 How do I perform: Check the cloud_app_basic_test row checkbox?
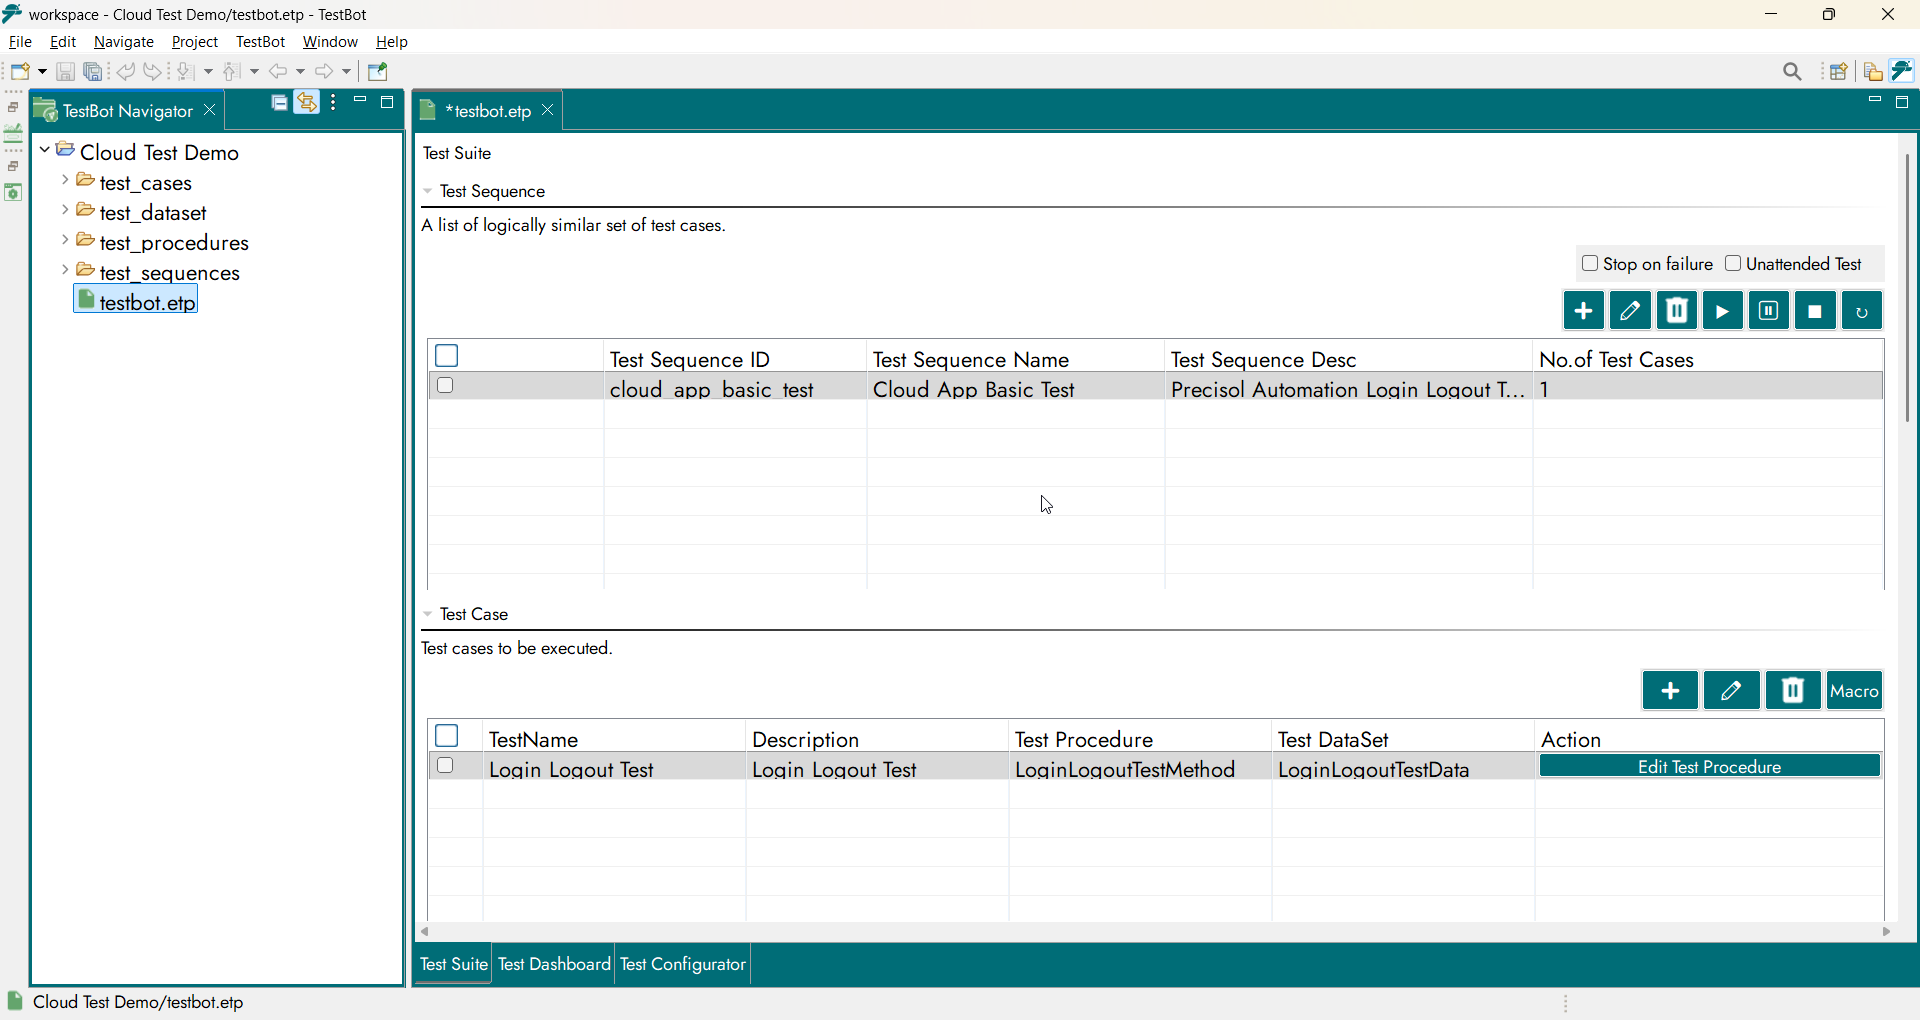point(446,386)
